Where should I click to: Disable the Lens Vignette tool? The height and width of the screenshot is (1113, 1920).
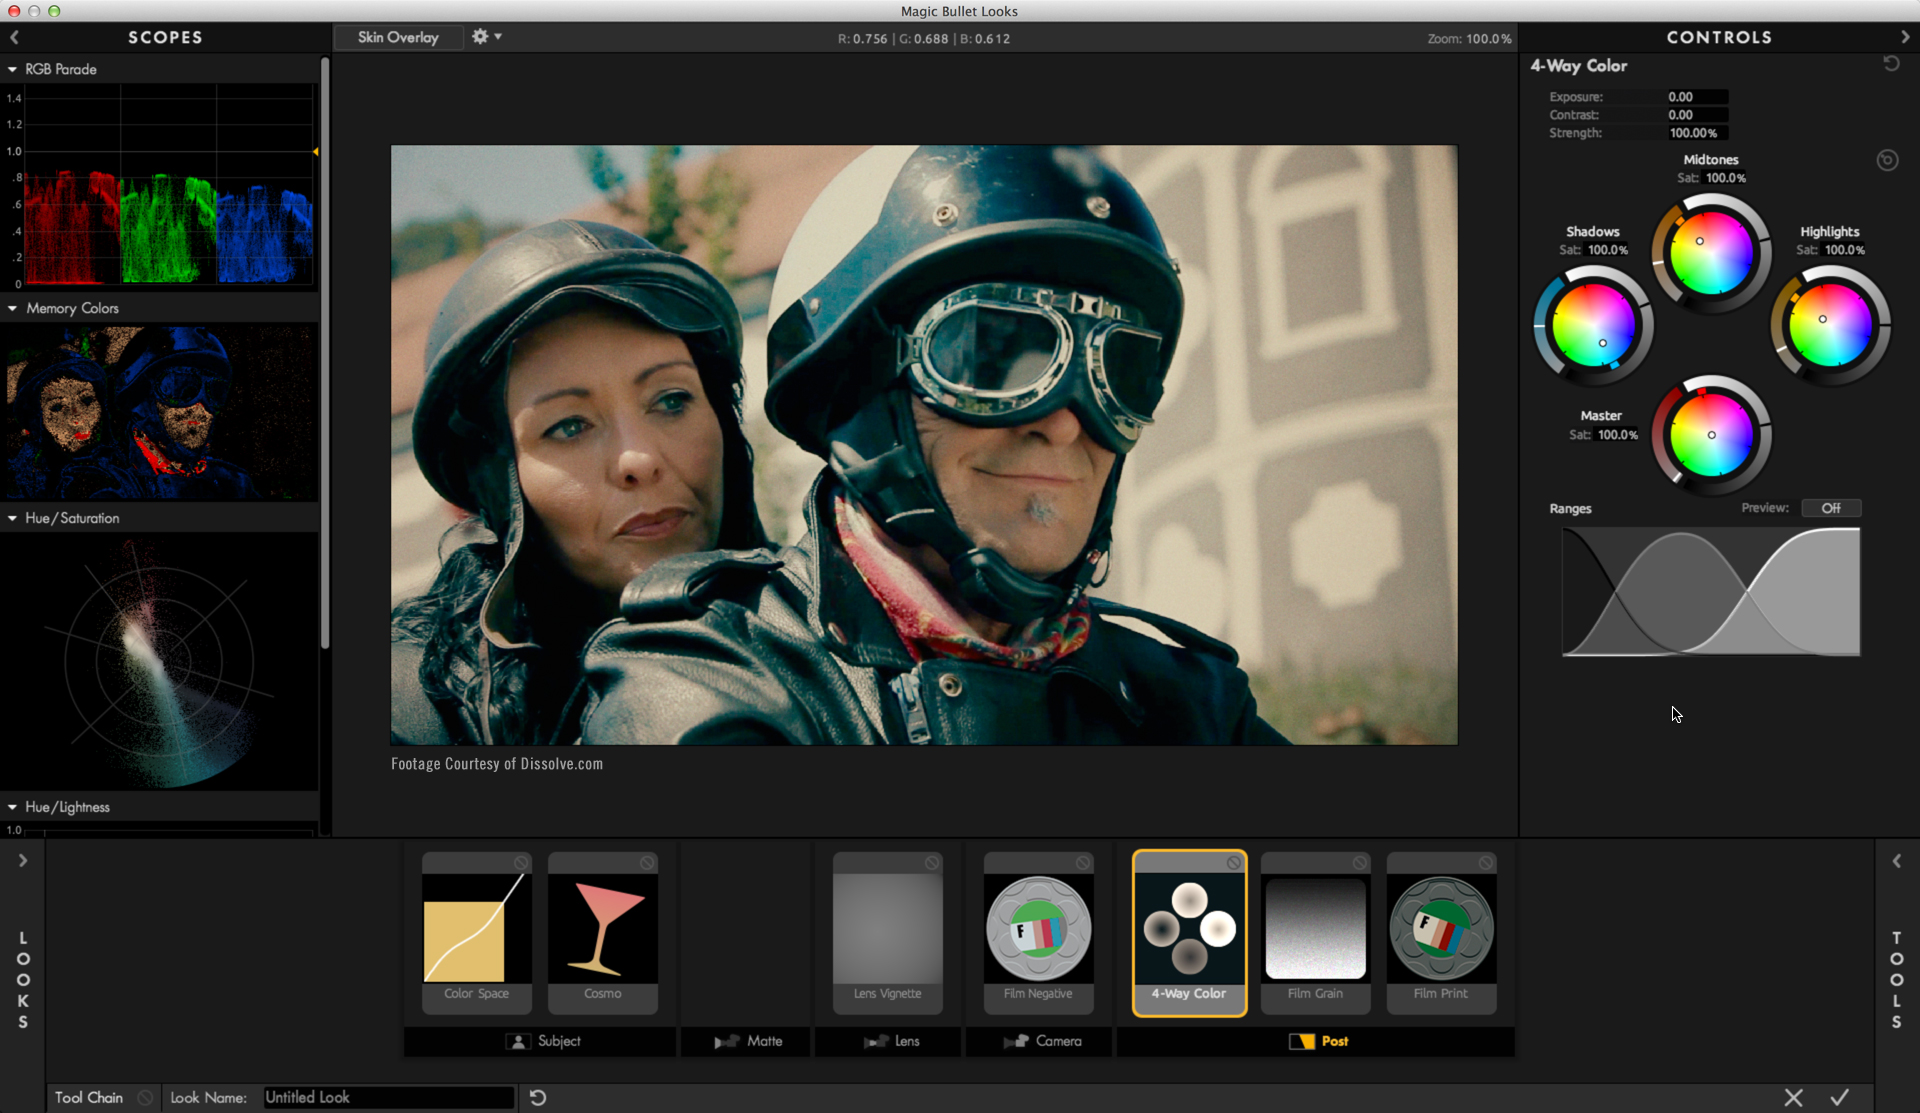932,863
